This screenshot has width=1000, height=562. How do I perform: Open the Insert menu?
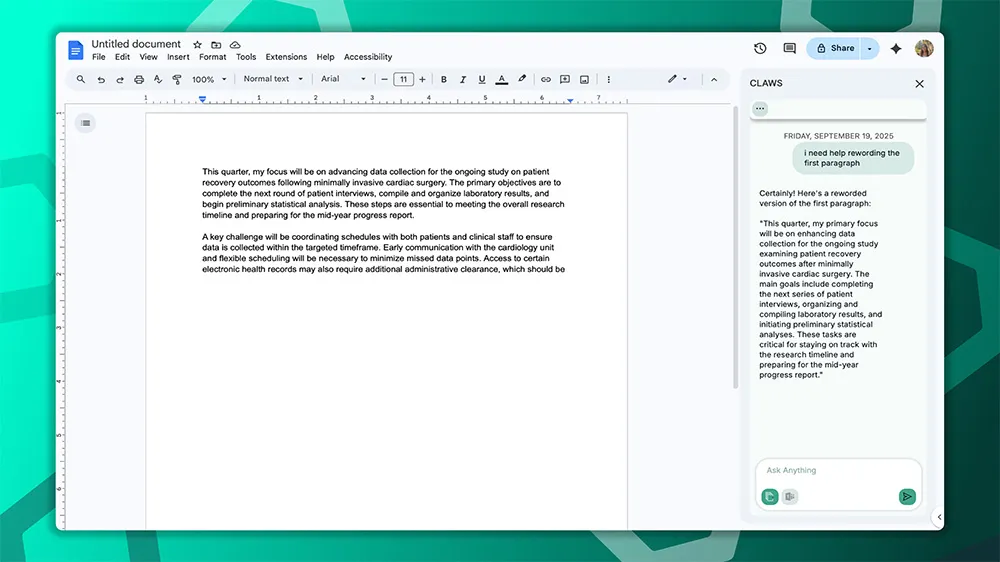(x=178, y=57)
